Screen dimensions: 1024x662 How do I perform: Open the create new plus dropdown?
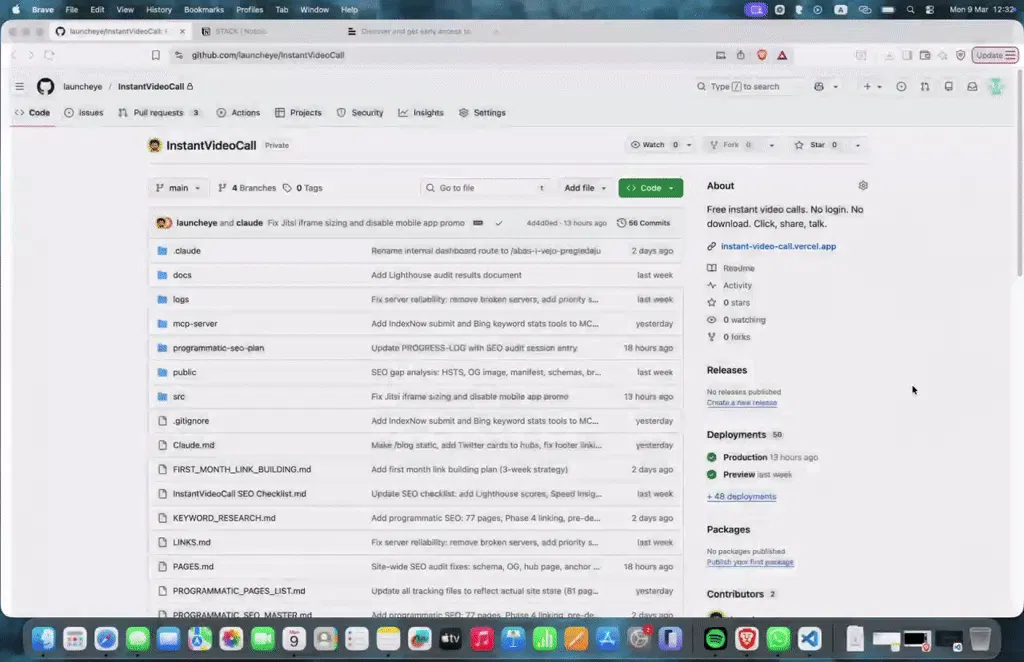(x=872, y=86)
